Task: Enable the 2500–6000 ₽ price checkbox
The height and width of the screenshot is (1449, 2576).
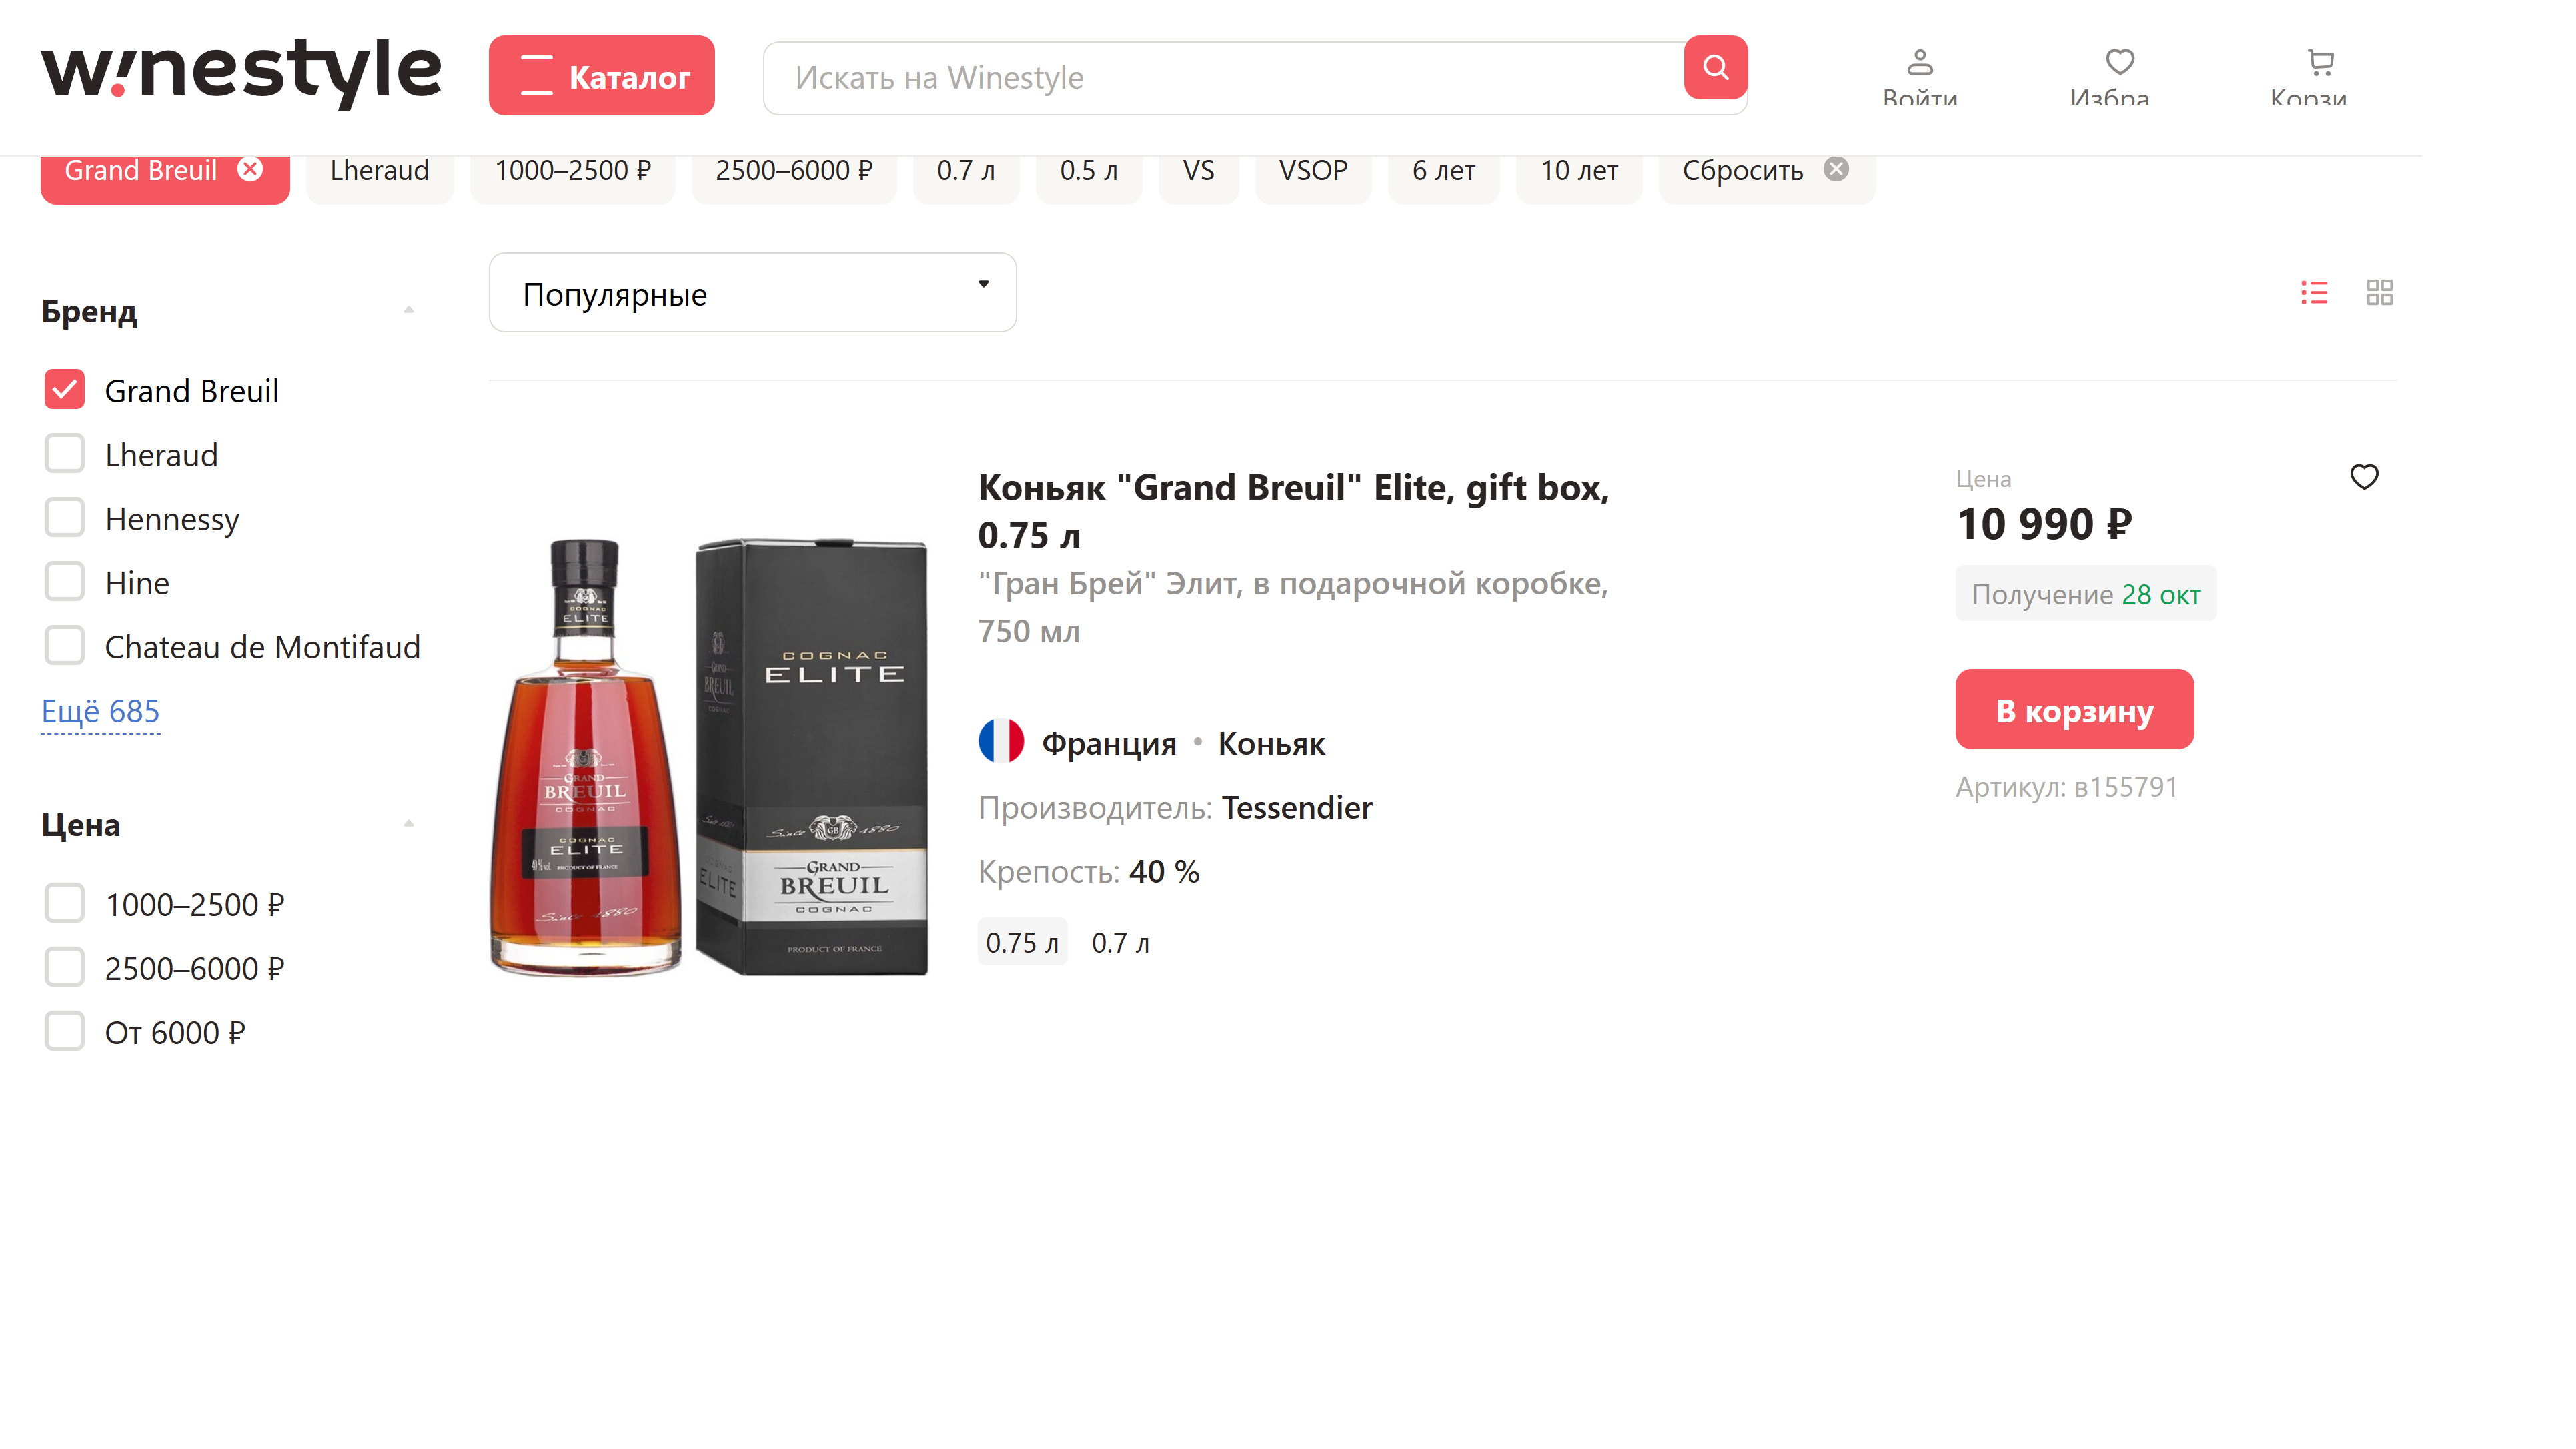Action: tap(65, 967)
